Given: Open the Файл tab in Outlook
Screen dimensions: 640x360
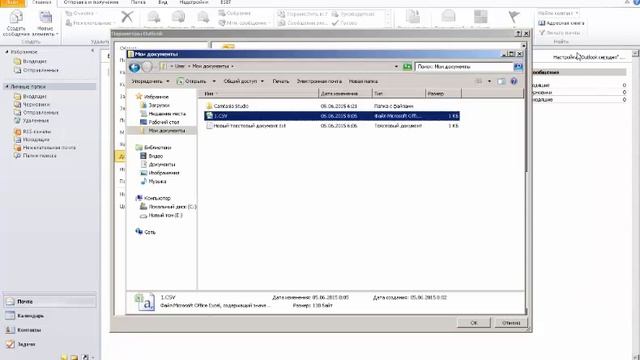Looking at the screenshot, I should (x=12, y=3).
